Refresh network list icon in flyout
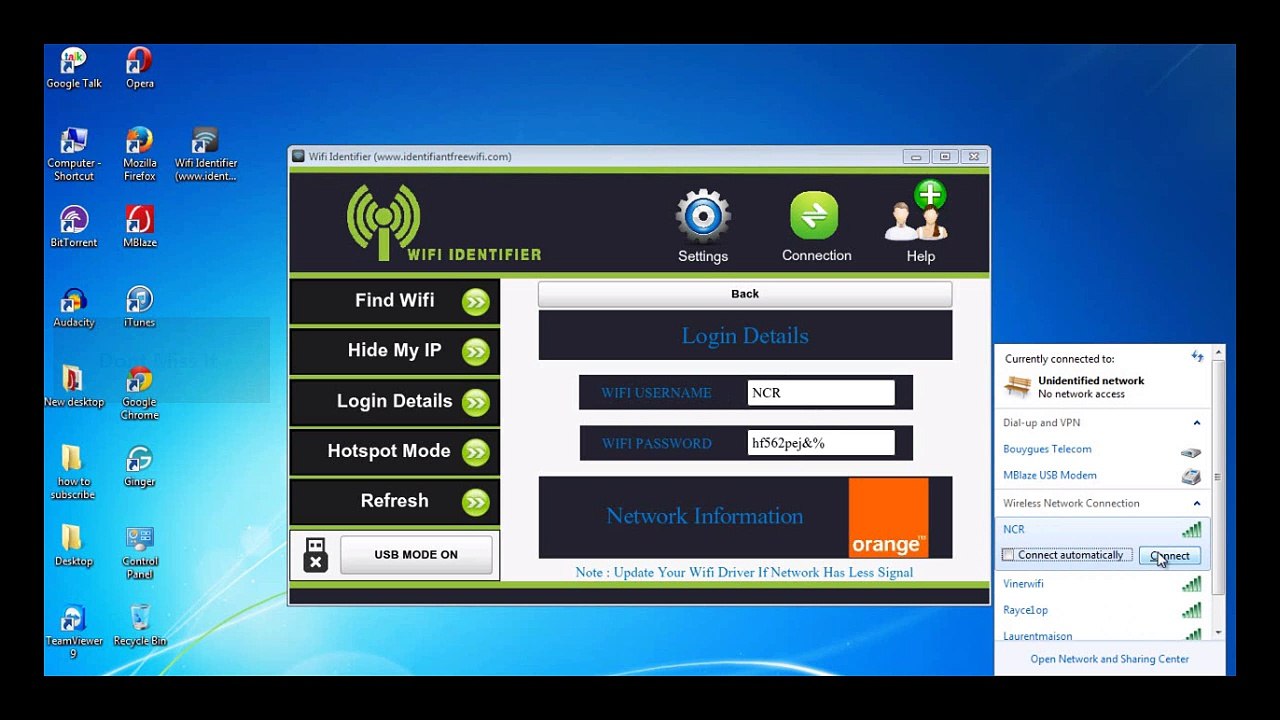This screenshot has width=1280, height=720. tap(1198, 357)
